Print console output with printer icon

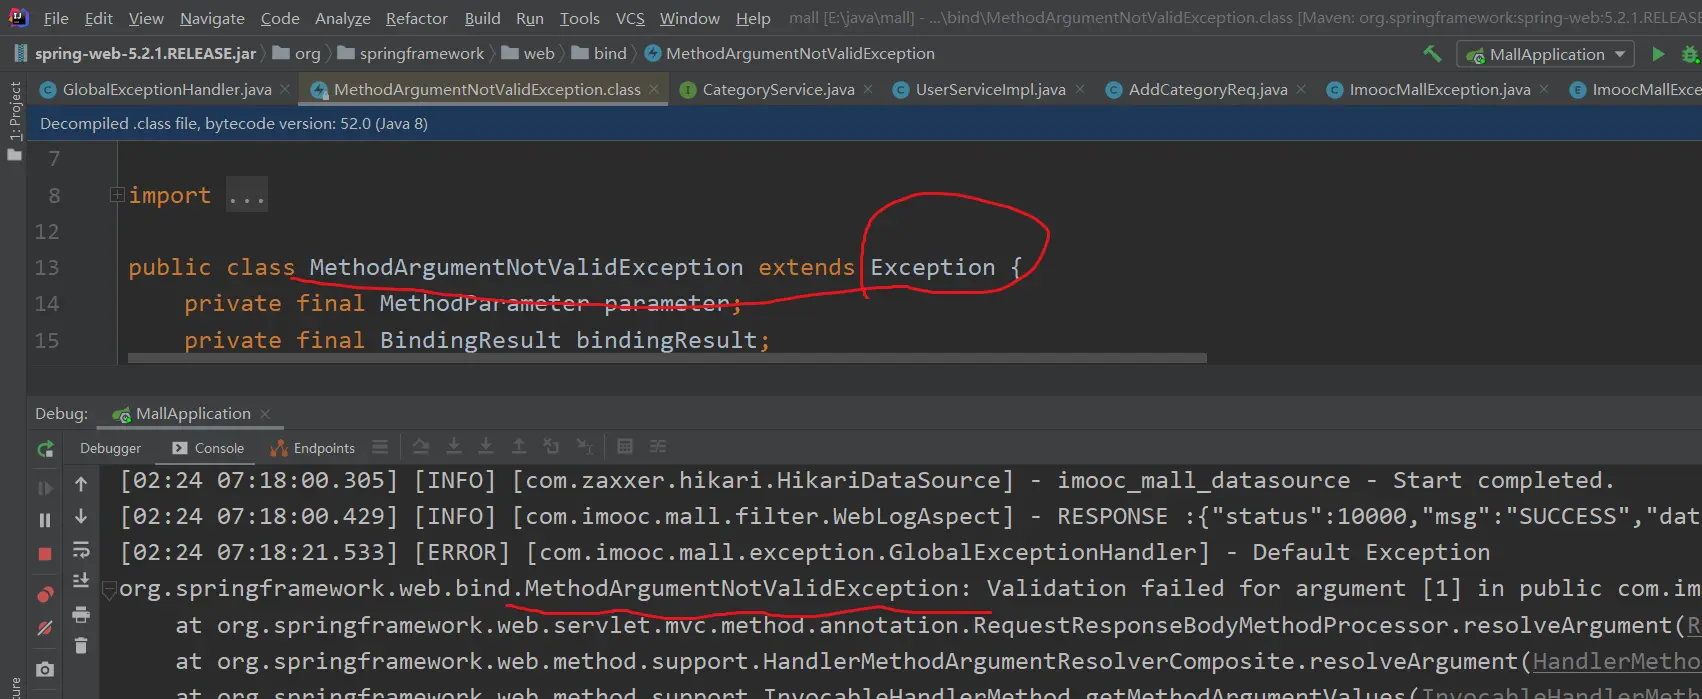(x=81, y=614)
